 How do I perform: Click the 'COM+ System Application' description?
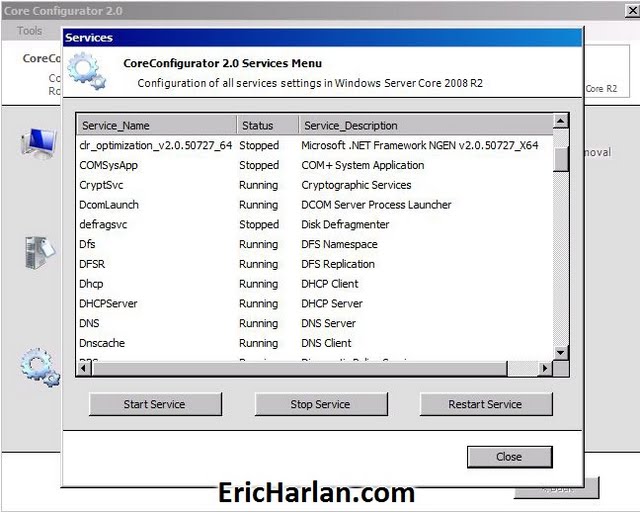point(363,165)
